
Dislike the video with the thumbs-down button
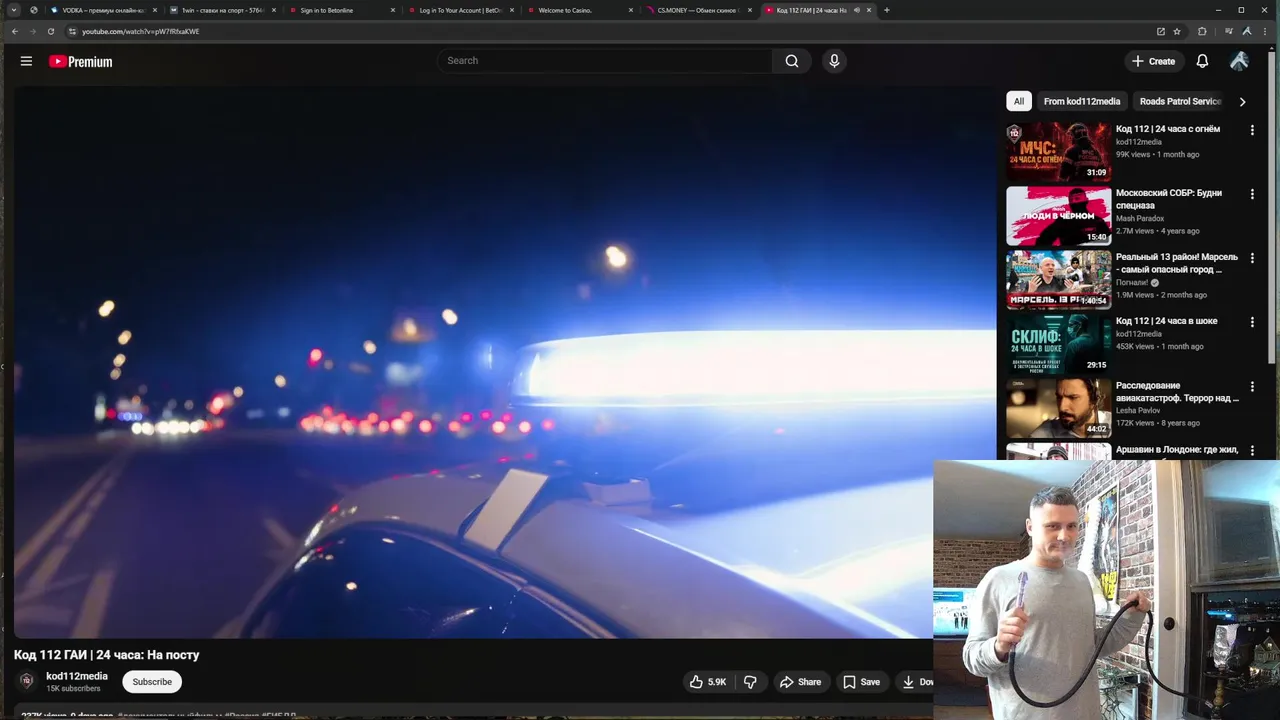pos(750,682)
